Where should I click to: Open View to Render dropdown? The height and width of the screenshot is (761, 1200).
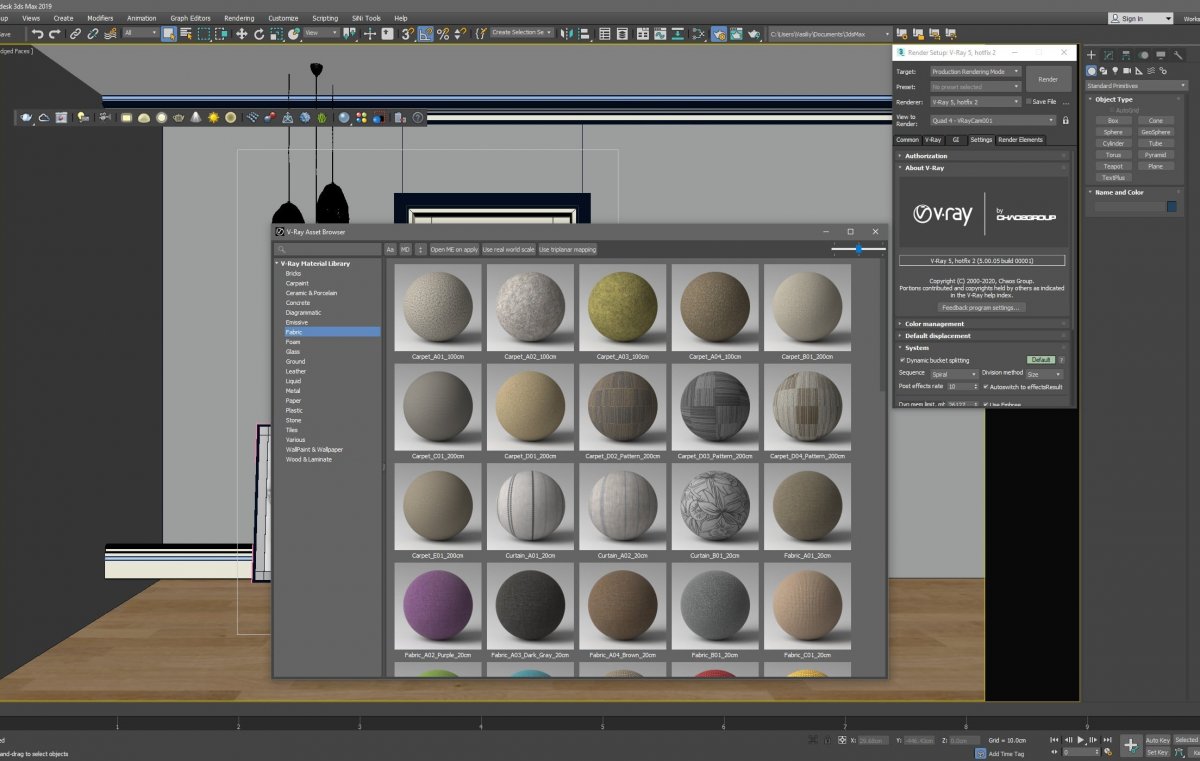pos(992,120)
